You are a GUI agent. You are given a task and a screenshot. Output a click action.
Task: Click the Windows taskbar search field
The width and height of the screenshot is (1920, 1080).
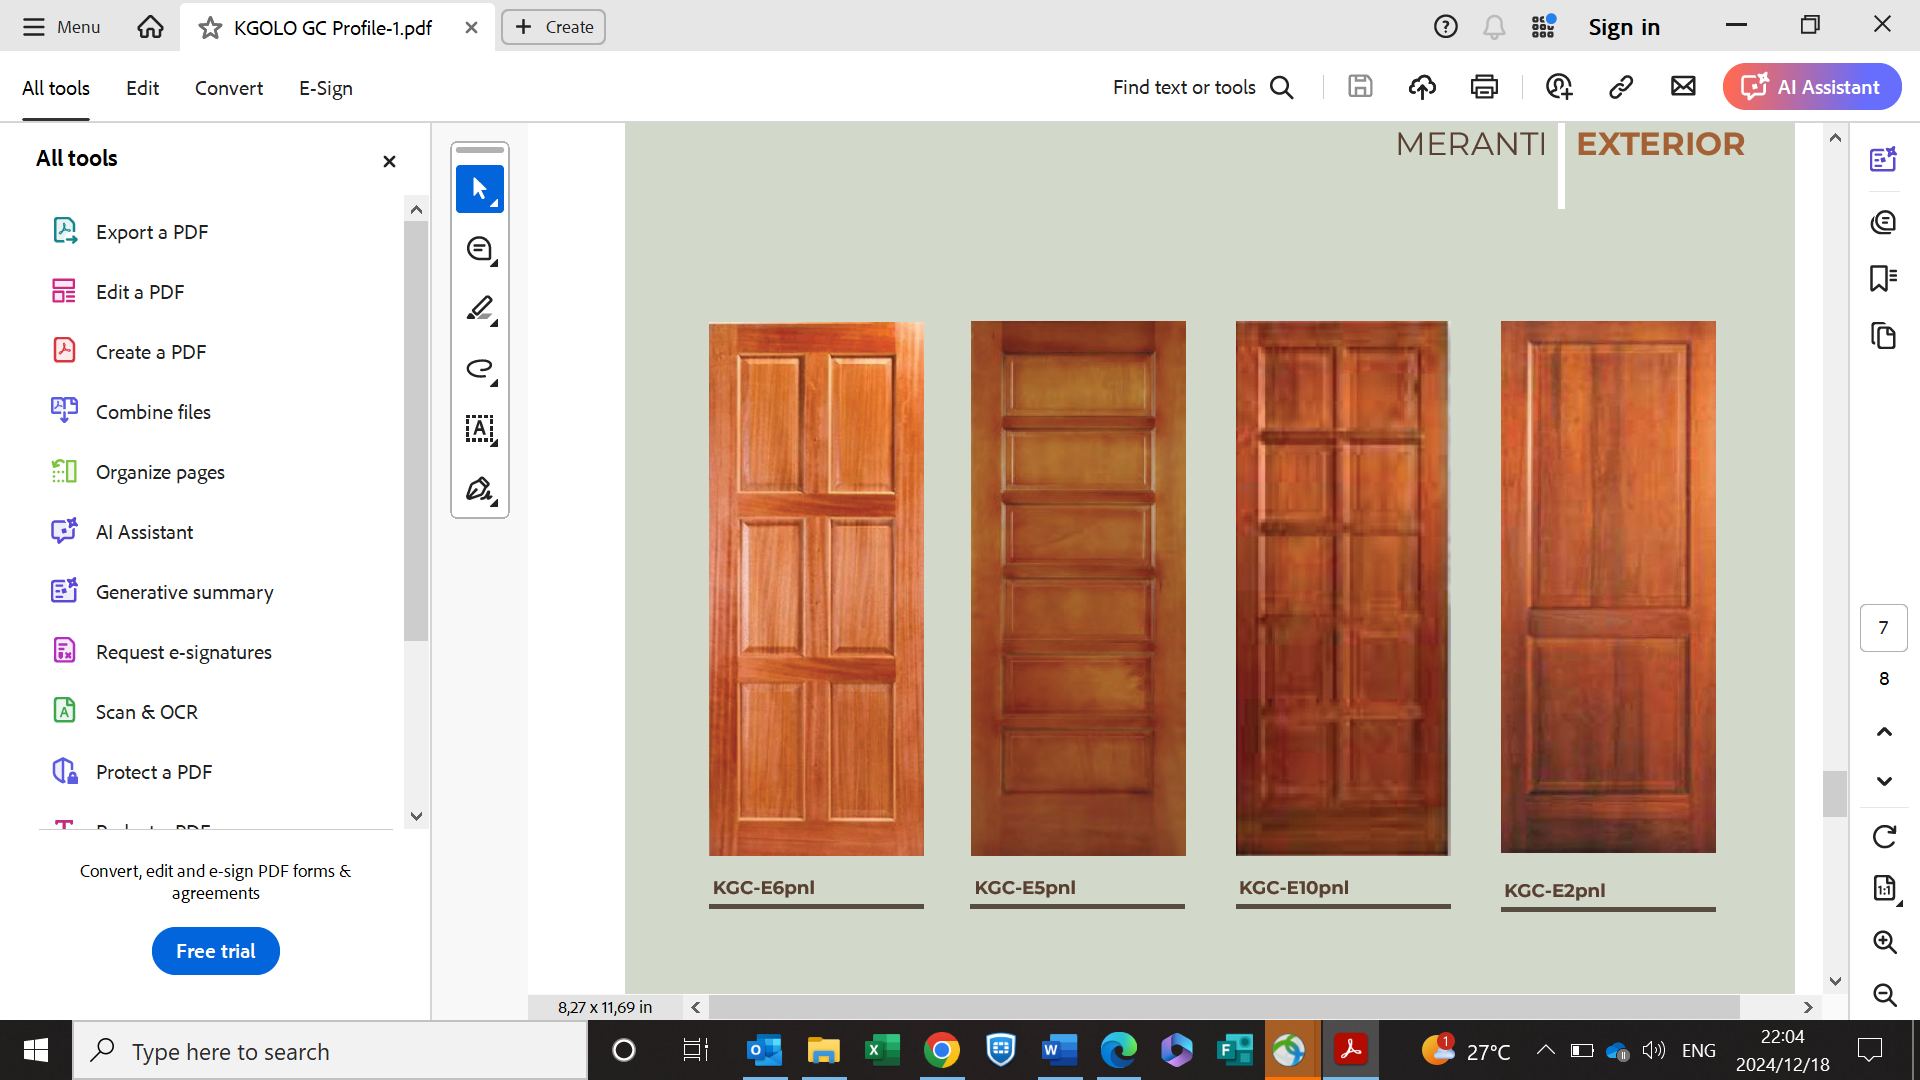(x=330, y=1051)
